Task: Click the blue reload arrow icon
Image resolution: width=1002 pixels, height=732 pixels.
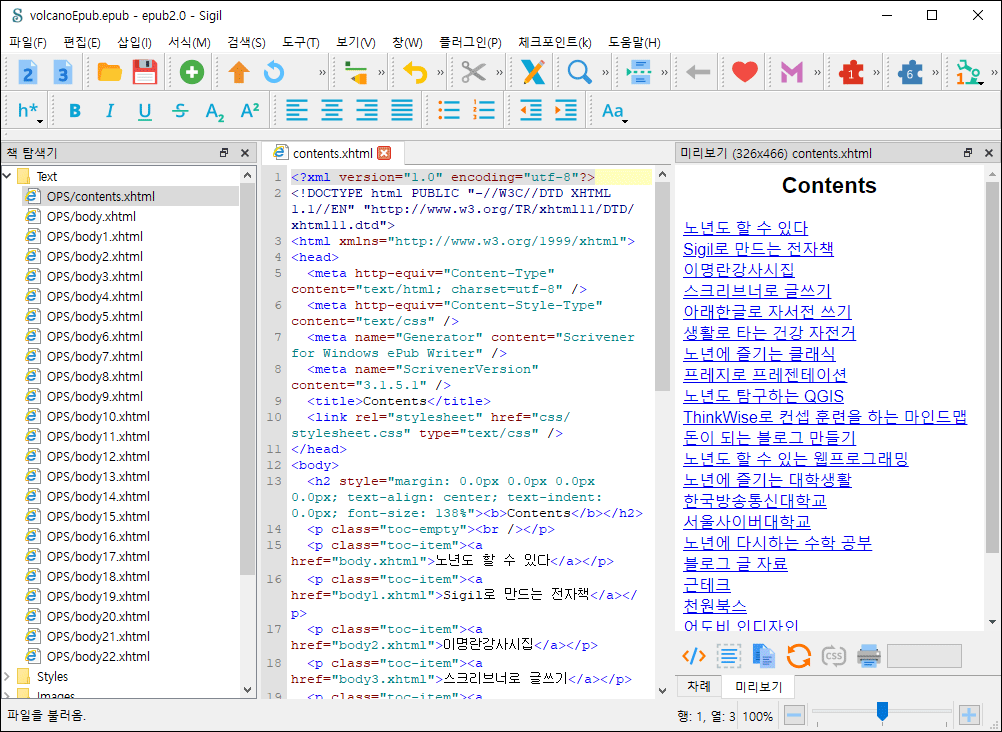Action: click(x=274, y=72)
